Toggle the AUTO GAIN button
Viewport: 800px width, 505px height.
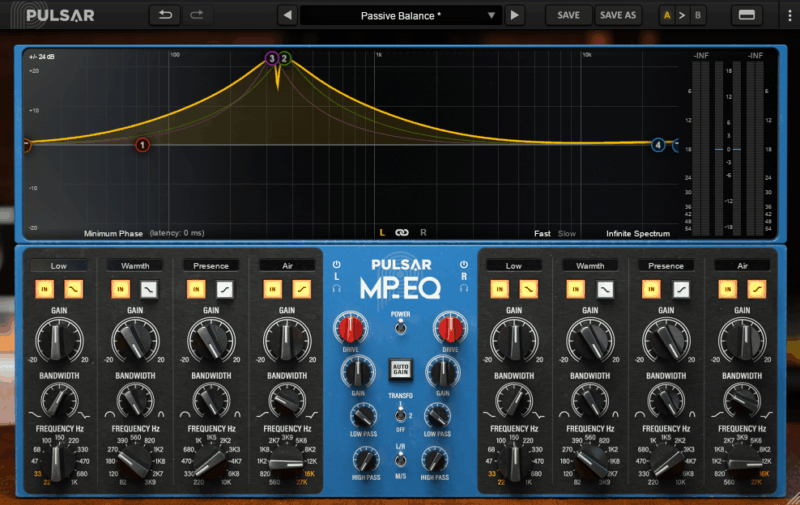tap(400, 369)
